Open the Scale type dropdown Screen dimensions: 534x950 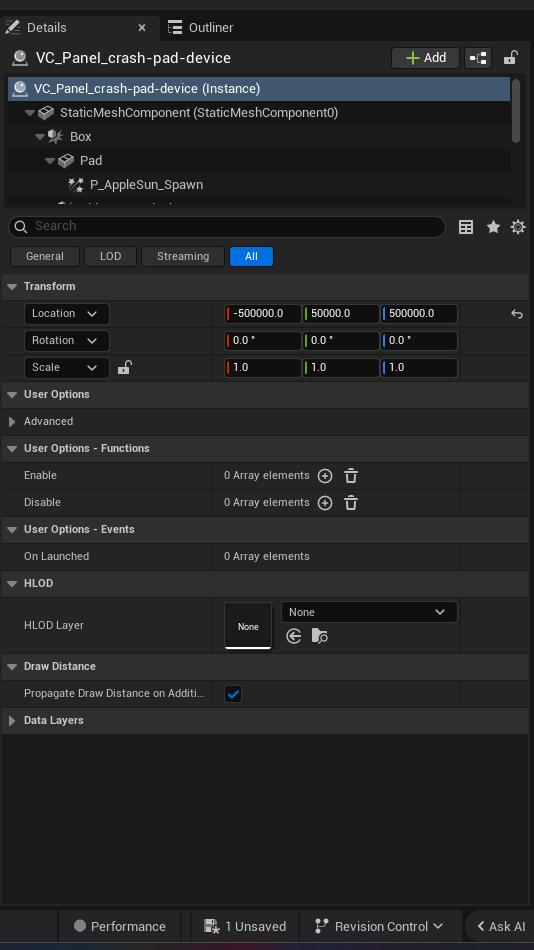(67, 368)
